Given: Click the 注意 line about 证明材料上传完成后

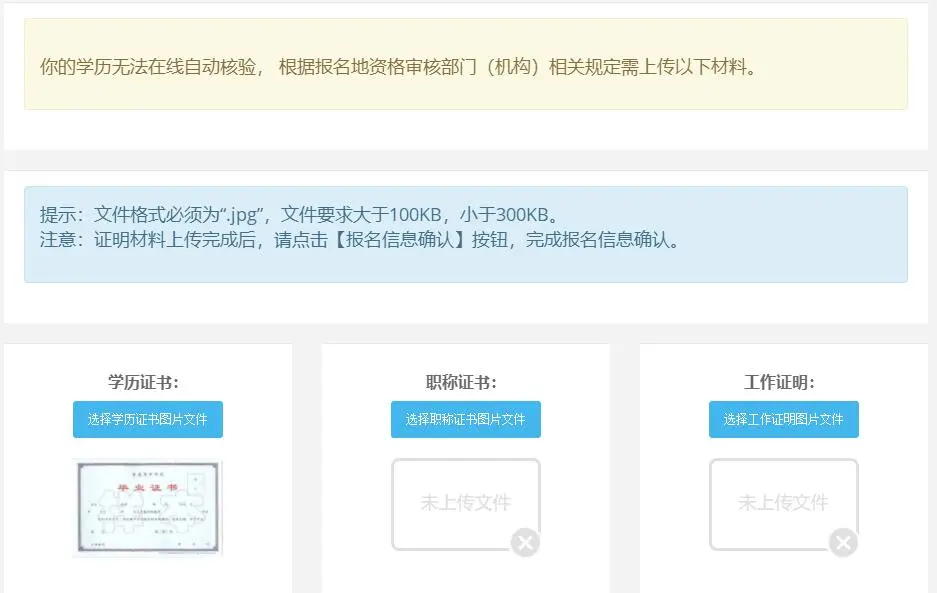Looking at the screenshot, I should pyautogui.click(x=359, y=241).
